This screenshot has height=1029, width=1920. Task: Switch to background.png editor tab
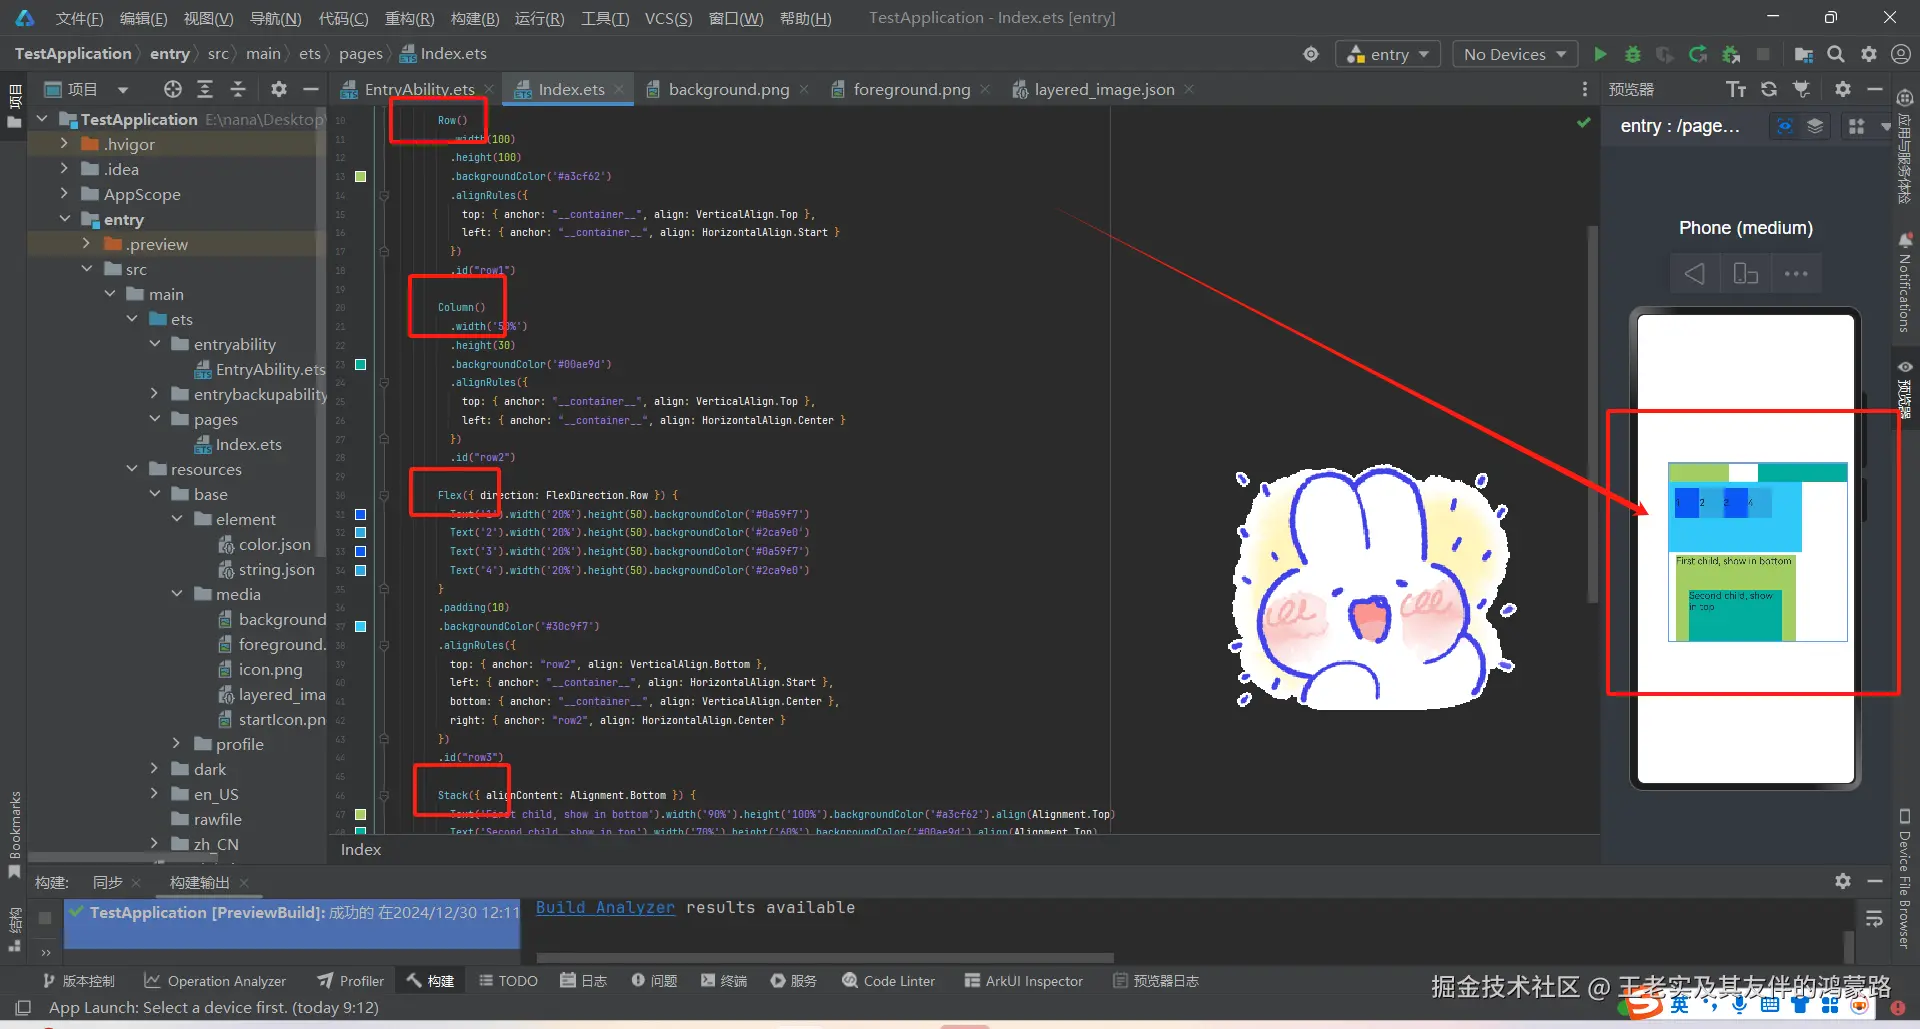click(728, 89)
